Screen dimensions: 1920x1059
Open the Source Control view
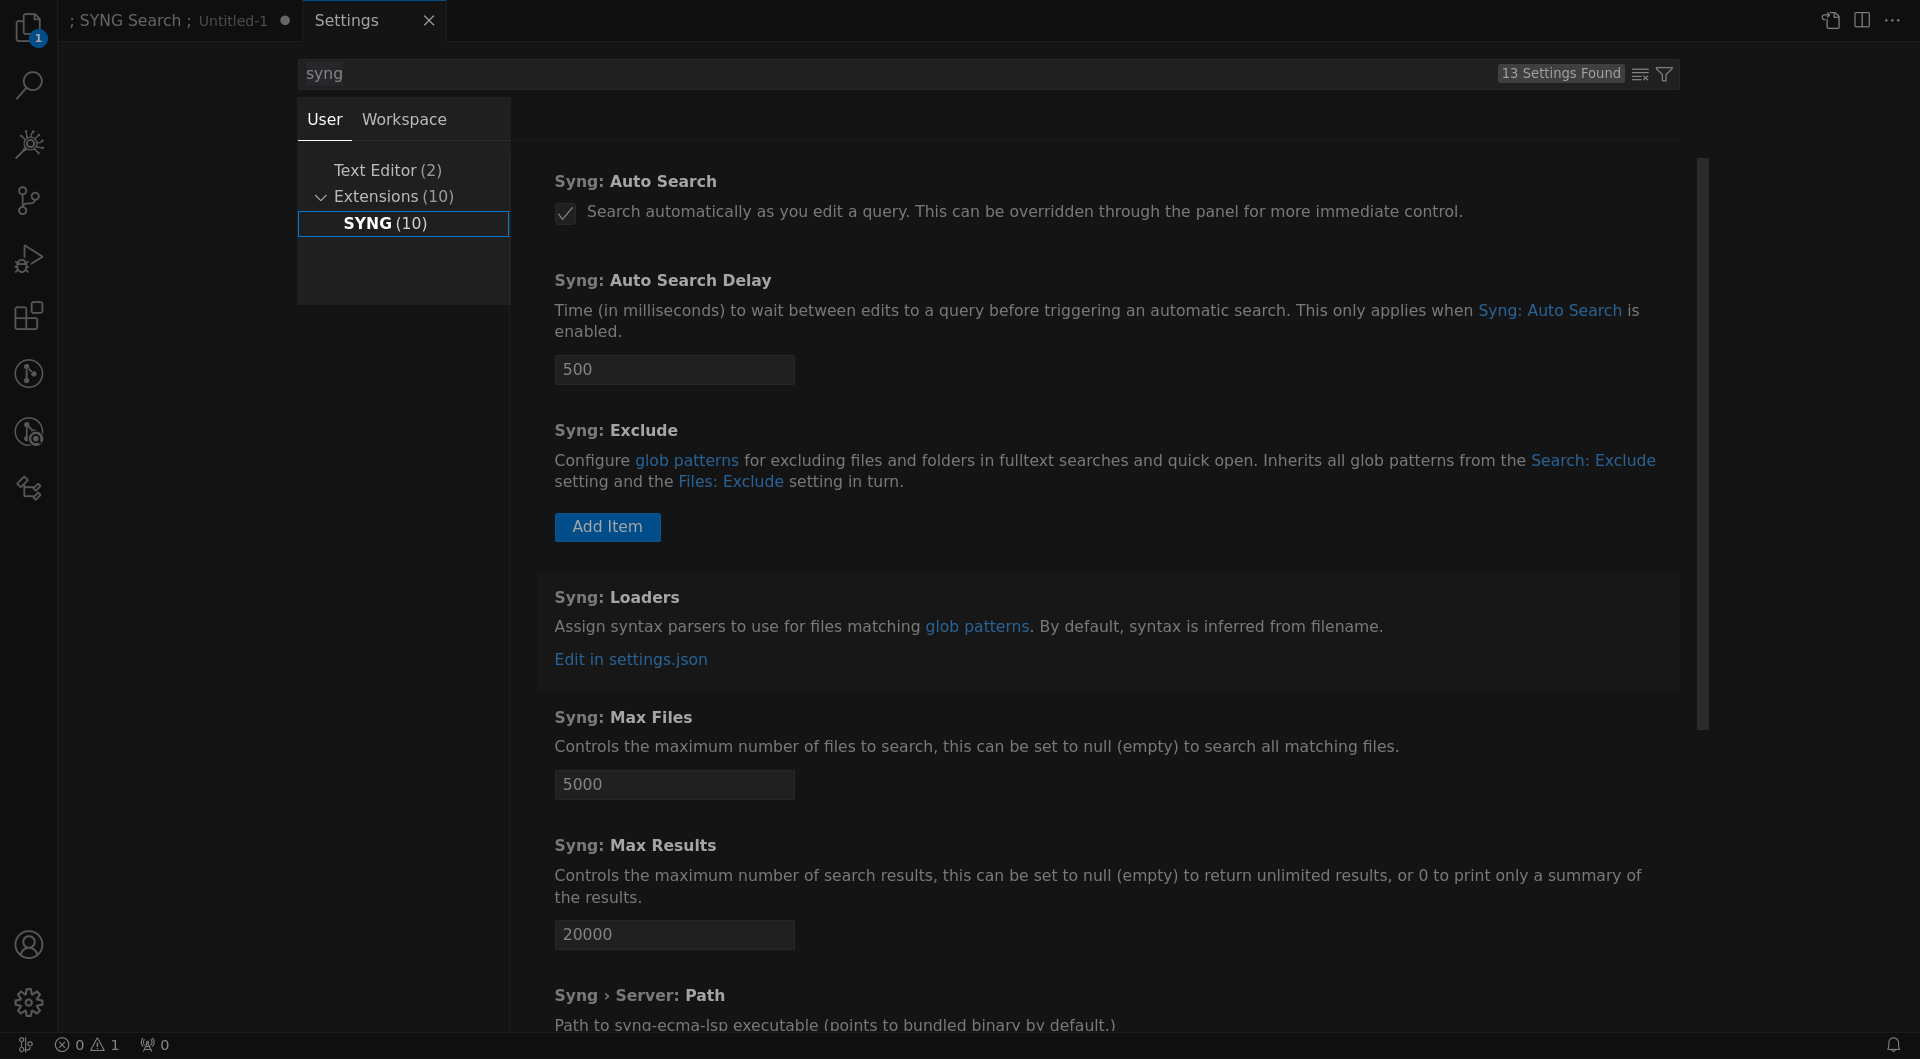pos(29,201)
